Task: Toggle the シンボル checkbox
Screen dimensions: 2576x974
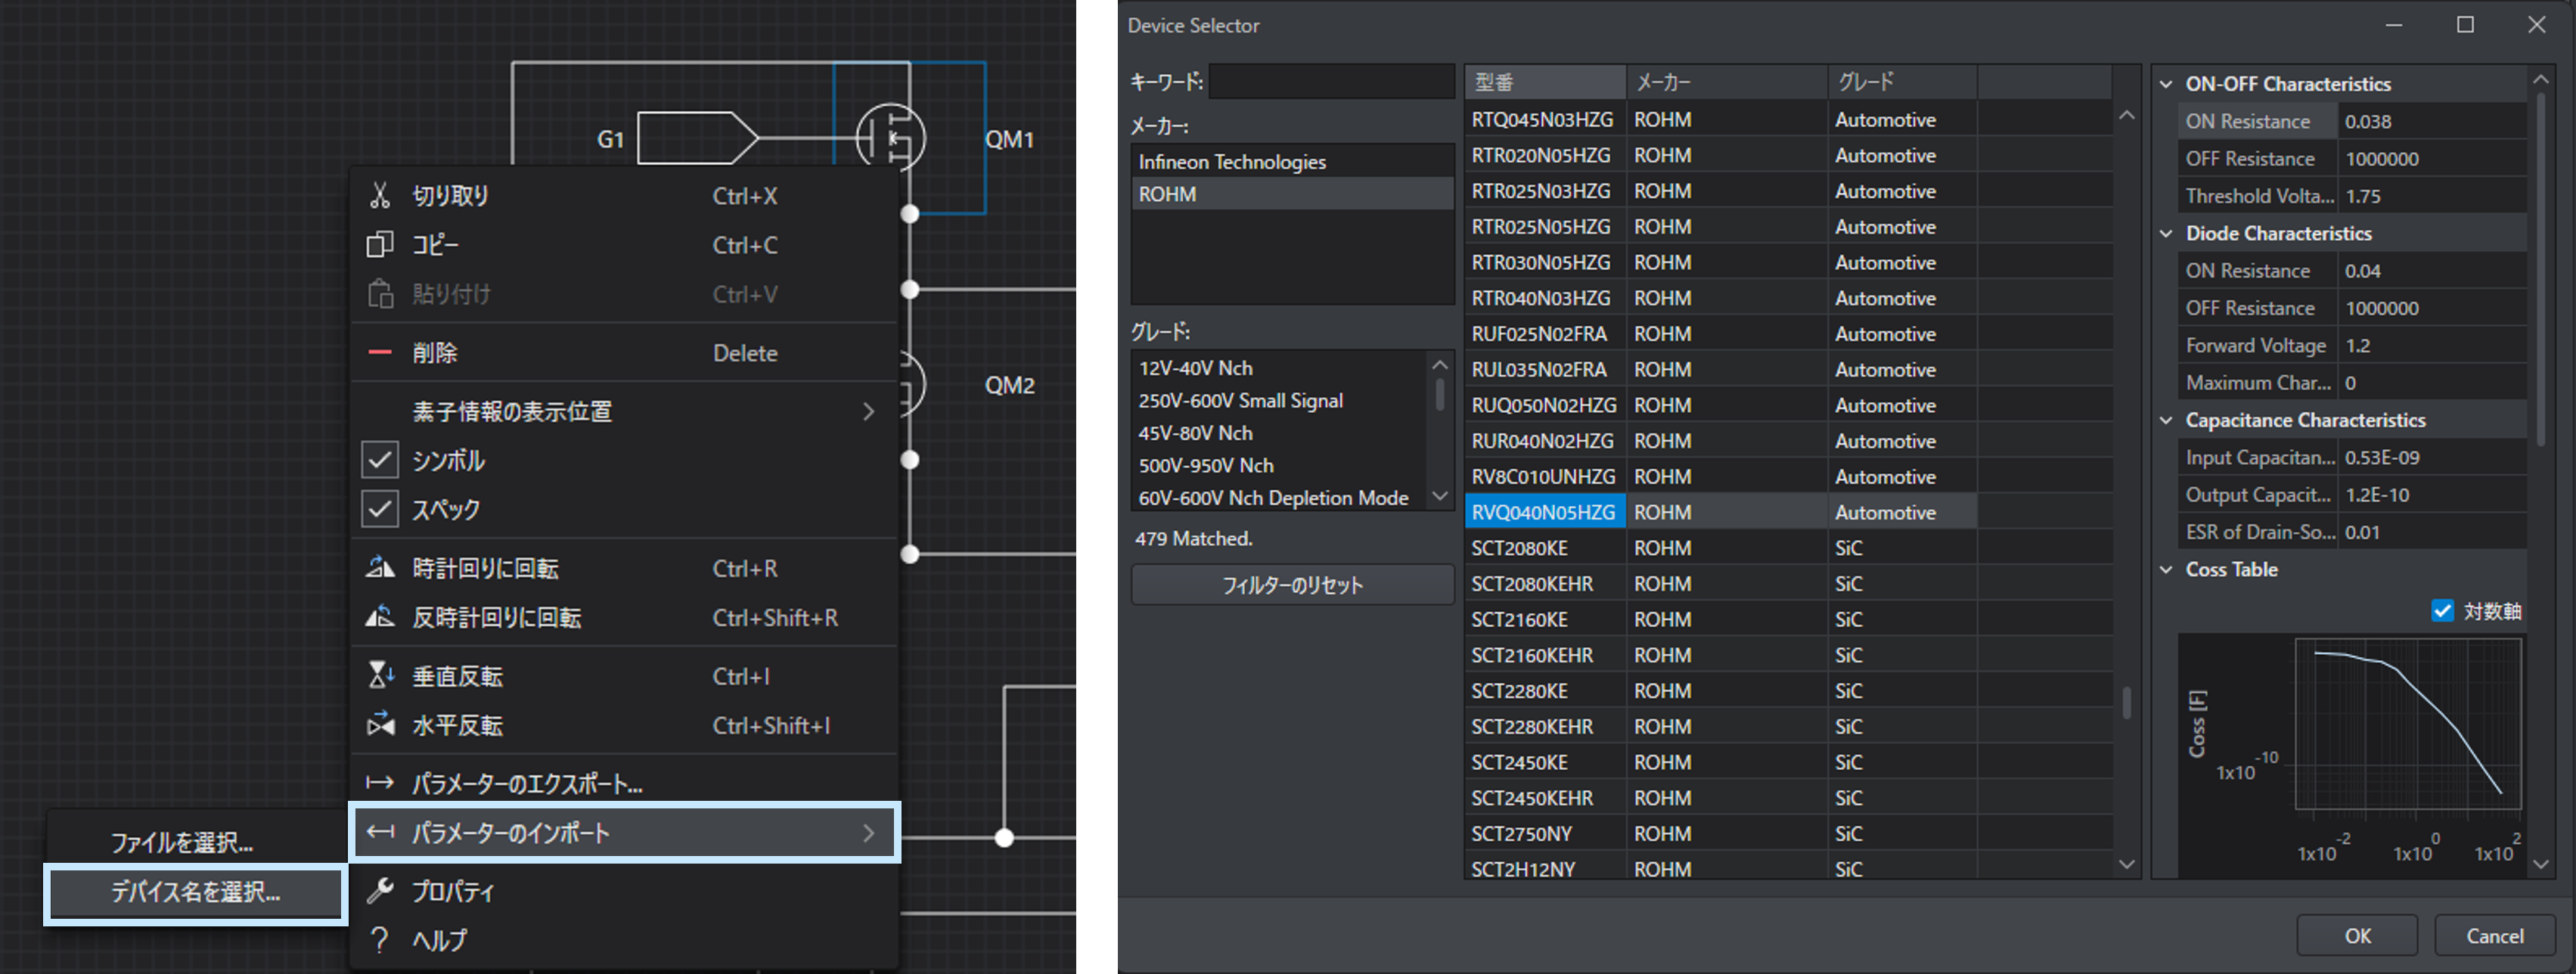Action: pos(380,460)
